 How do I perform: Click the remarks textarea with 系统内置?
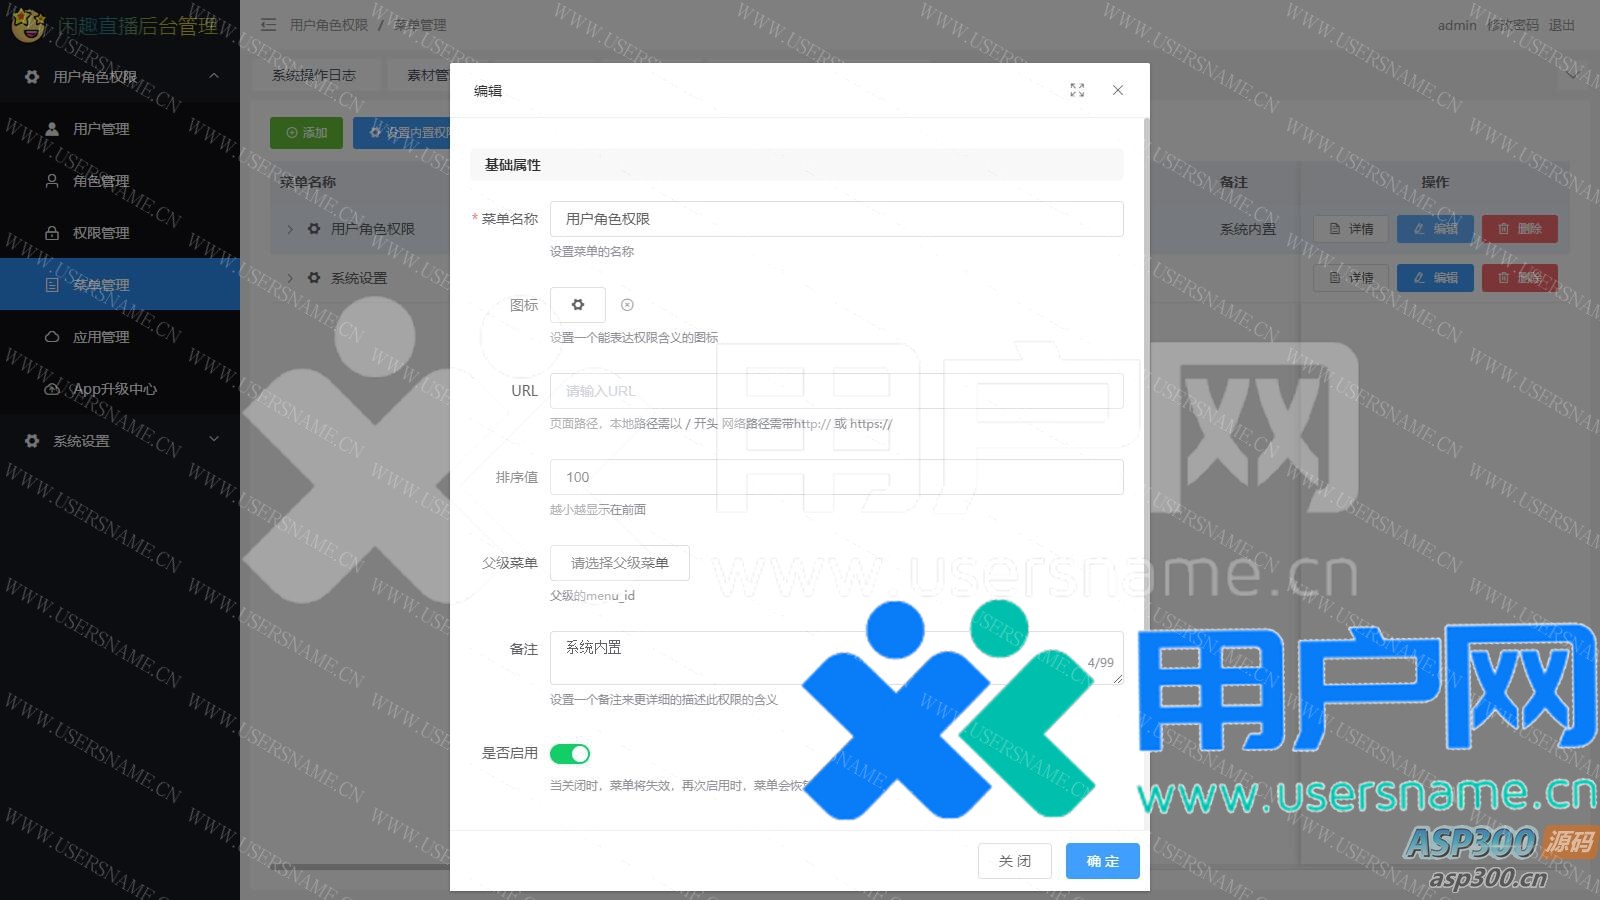click(x=837, y=658)
